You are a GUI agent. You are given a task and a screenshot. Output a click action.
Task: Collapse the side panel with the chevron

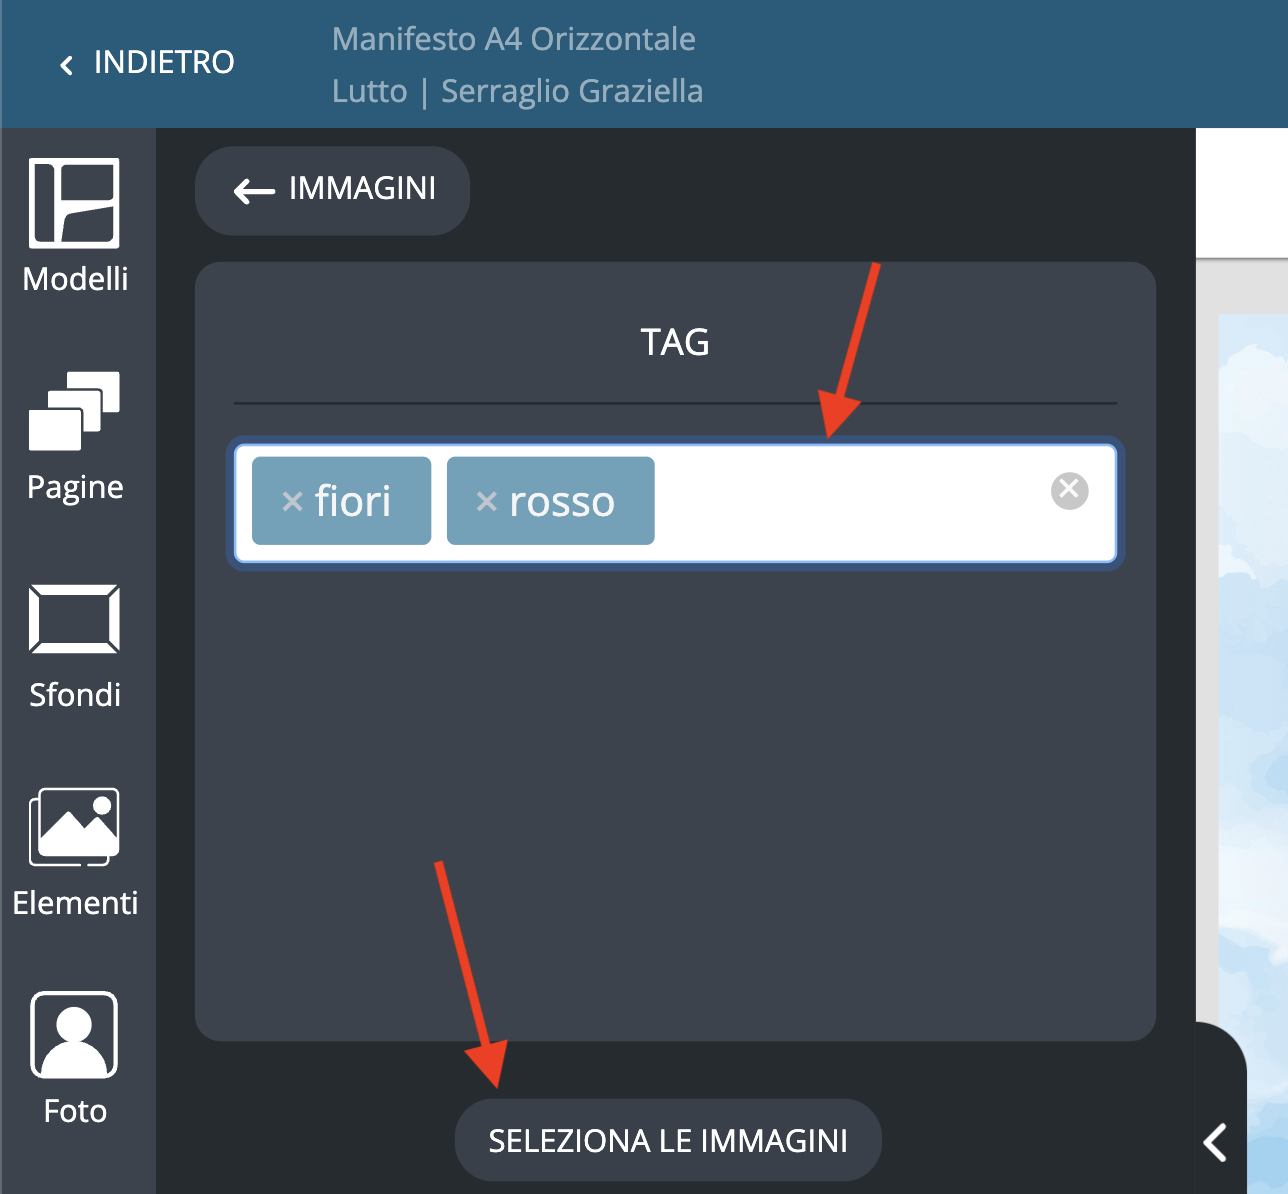tap(1215, 1141)
